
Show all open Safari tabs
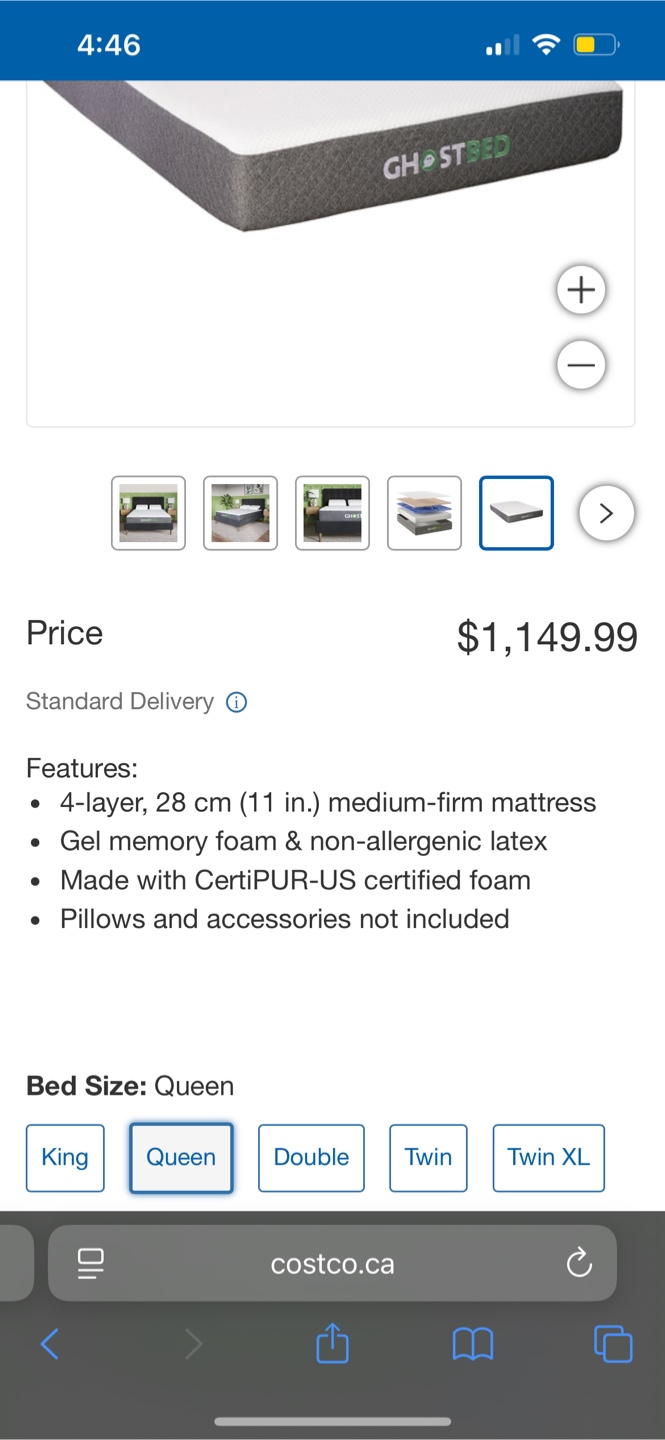[613, 1344]
